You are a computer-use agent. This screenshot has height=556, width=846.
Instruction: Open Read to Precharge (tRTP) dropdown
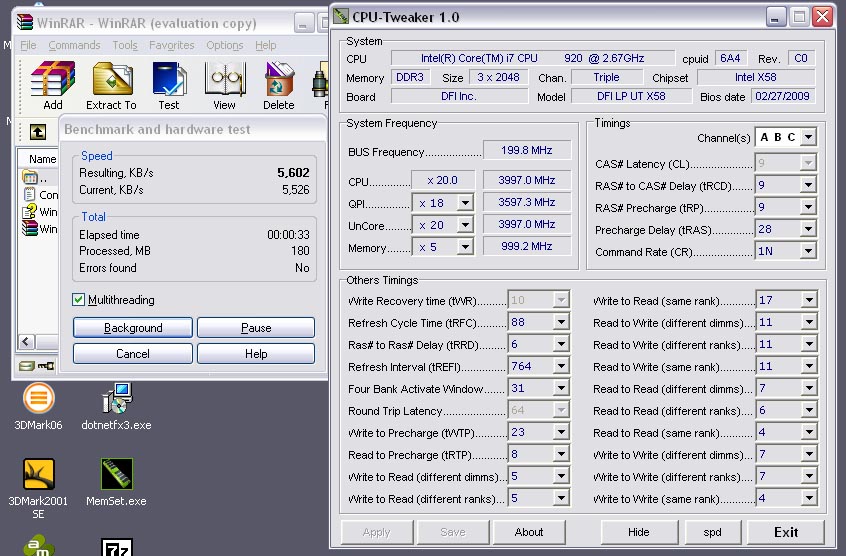561,455
